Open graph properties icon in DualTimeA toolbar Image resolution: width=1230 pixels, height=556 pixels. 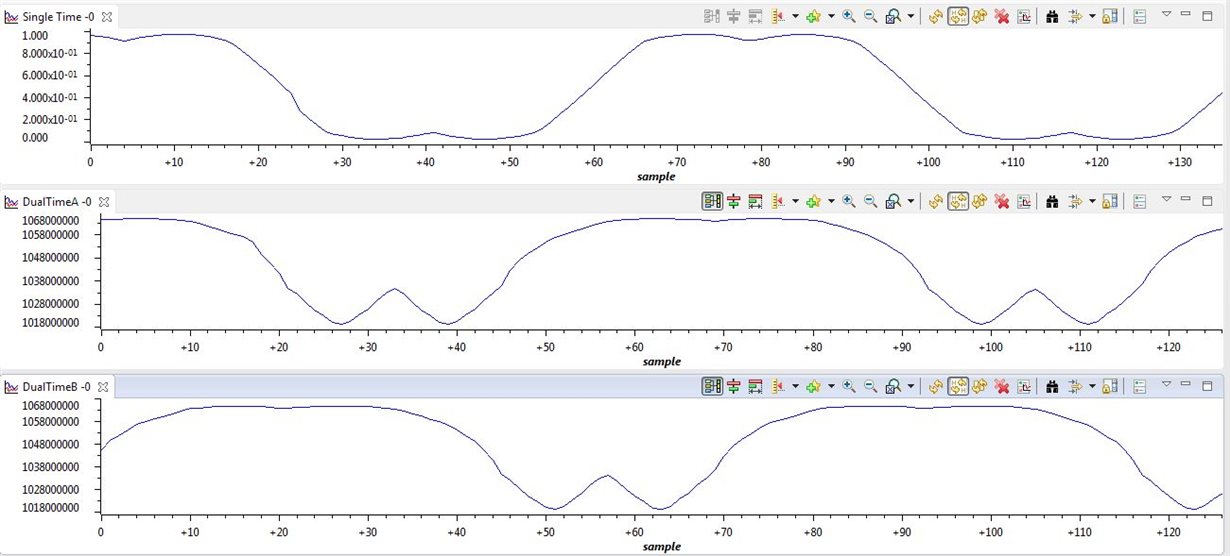(x=1024, y=200)
